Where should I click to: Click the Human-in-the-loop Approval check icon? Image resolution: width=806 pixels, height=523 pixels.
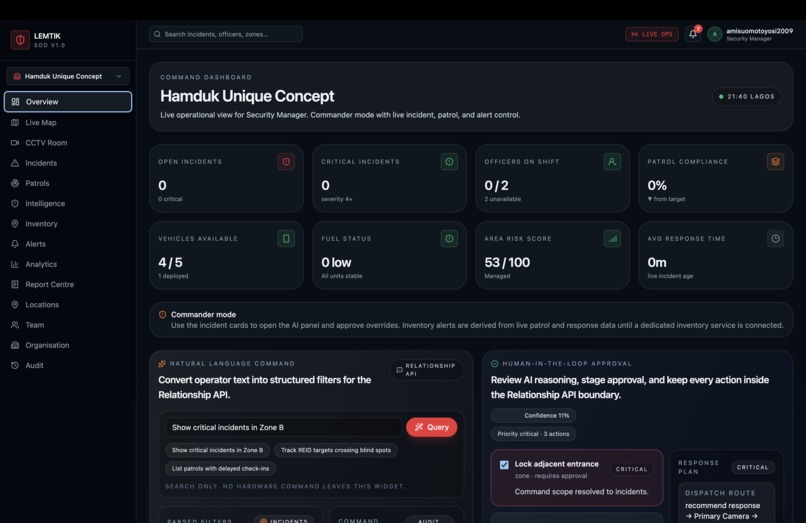(494, 364)
